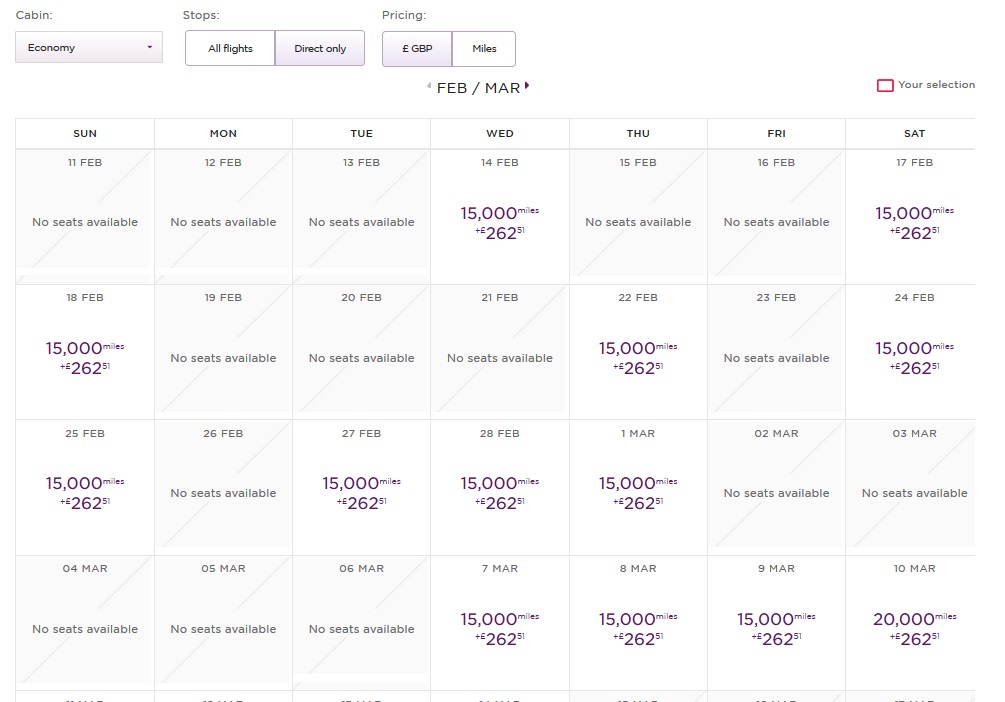Go to previous month with left arrow

pos(430,87)
